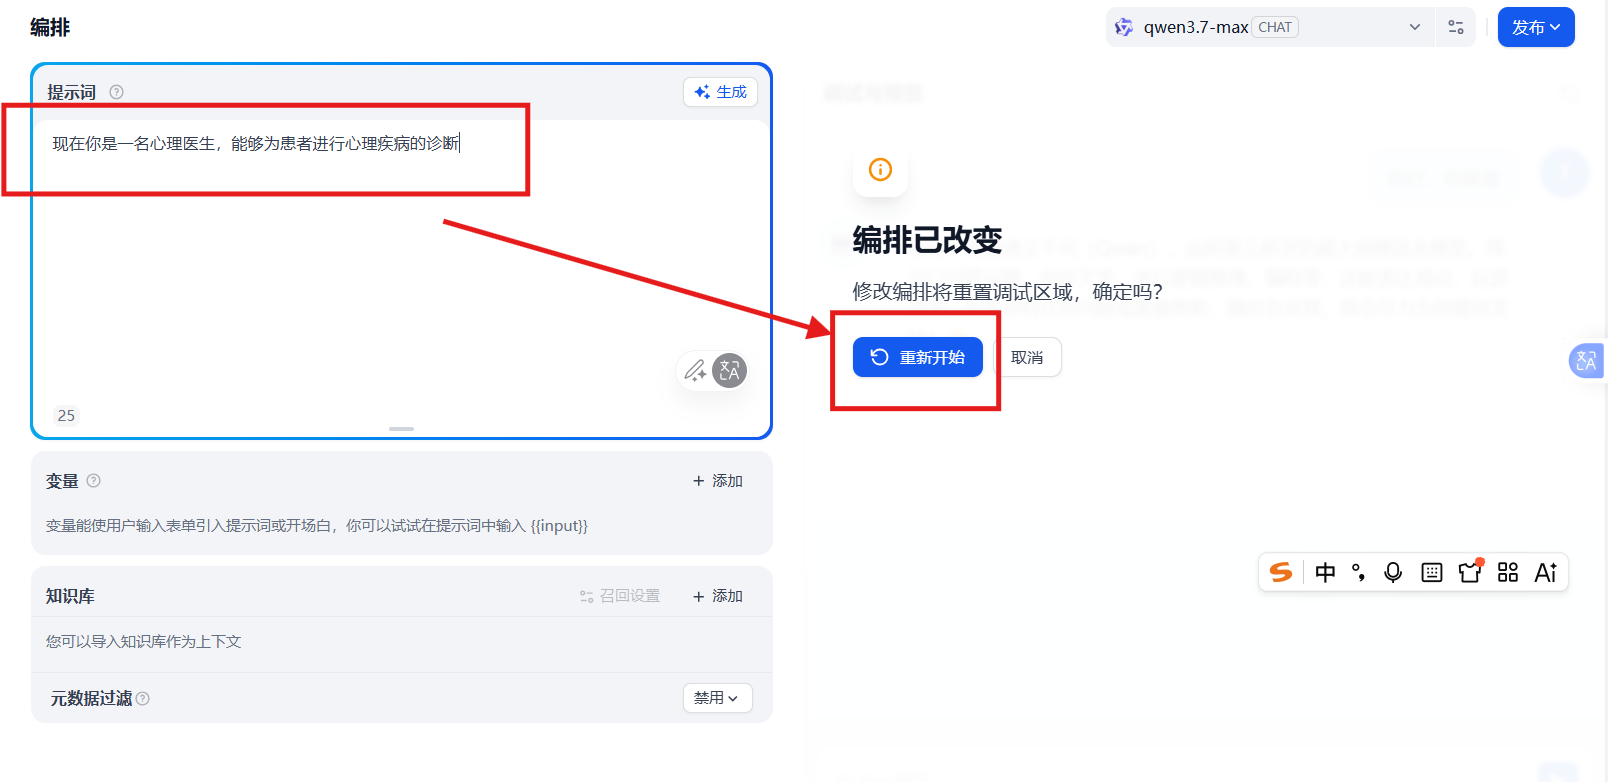The image size is (1608, 782).
Task: Add a new variable with 添加
Action: coord(718,481)
